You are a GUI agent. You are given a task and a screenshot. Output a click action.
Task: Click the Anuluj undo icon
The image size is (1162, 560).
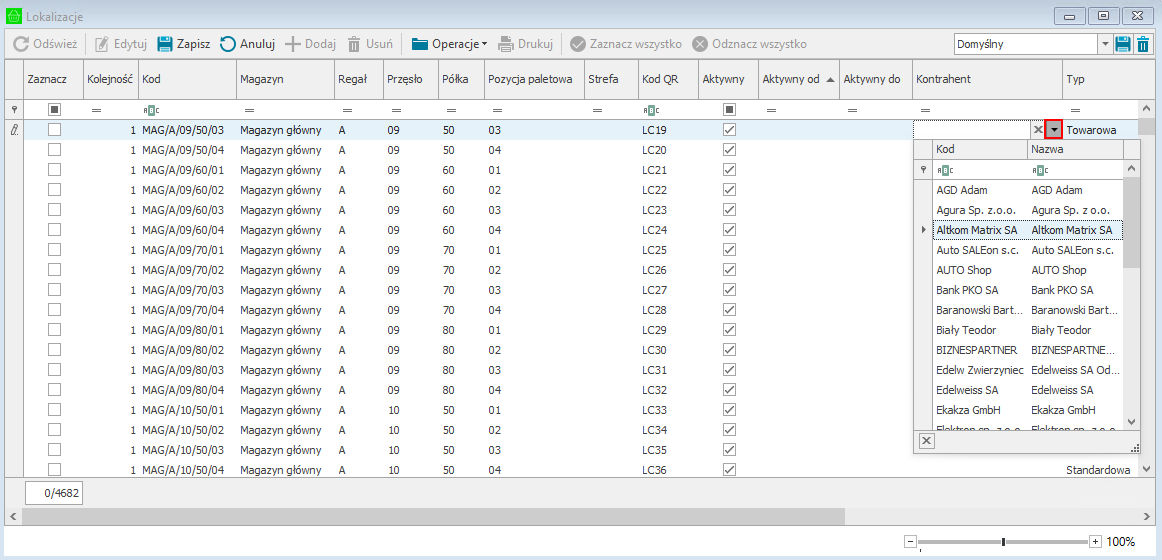point(228,44)
